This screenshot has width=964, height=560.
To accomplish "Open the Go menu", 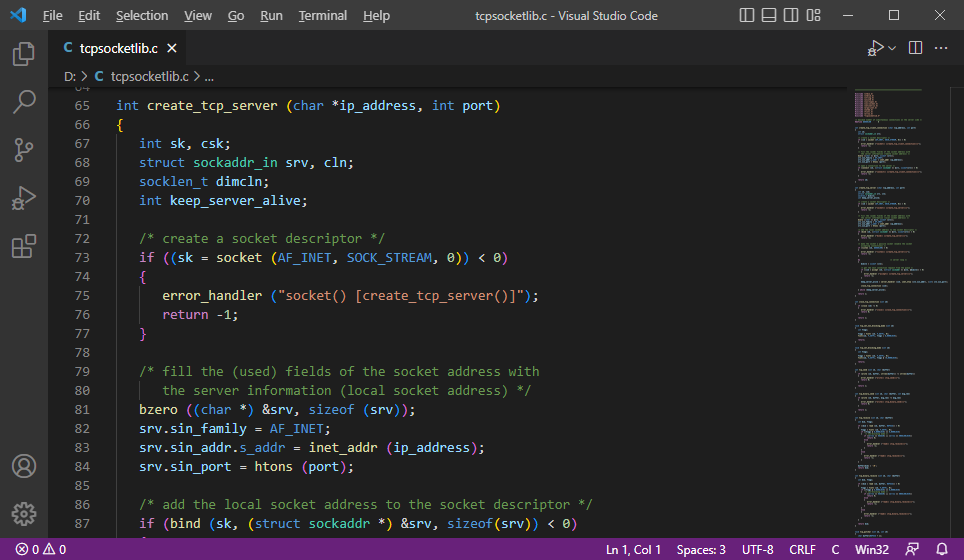I will click(236, 15).
